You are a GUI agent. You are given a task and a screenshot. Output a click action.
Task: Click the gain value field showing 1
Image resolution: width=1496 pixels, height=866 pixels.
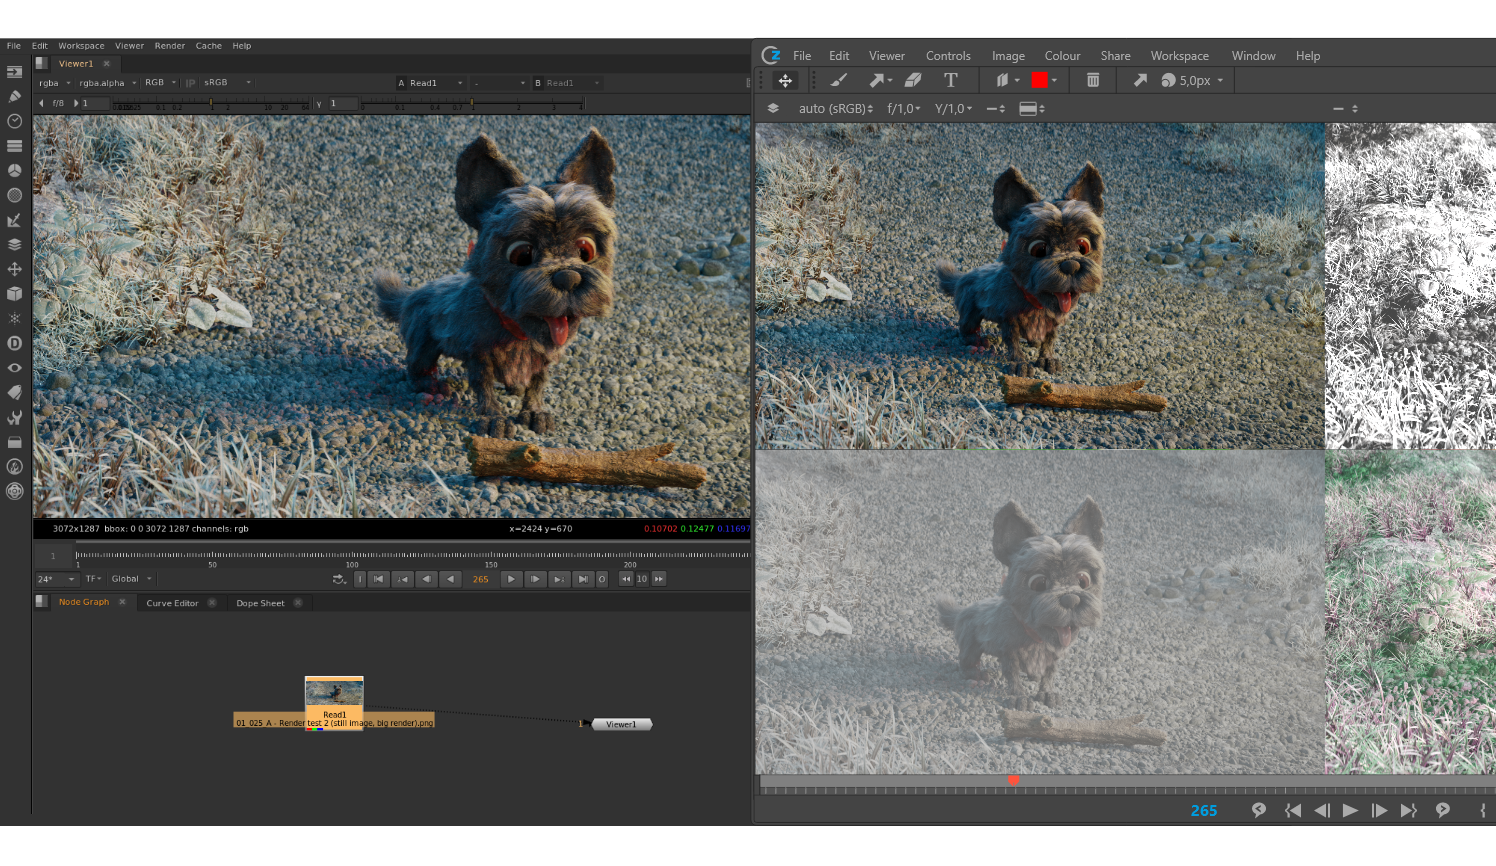[x=94, y=103]
